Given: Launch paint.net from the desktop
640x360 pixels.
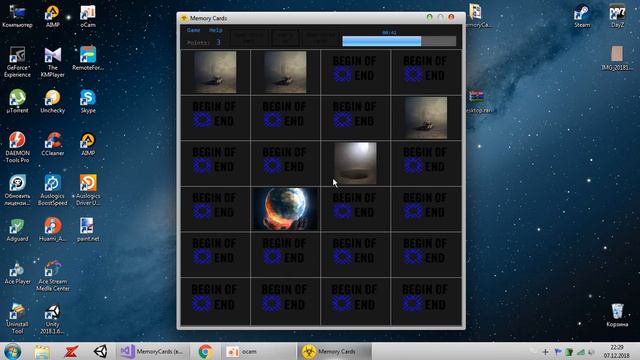Looking at the screenshot, I should pyautogui.click(x=88, y=230).
